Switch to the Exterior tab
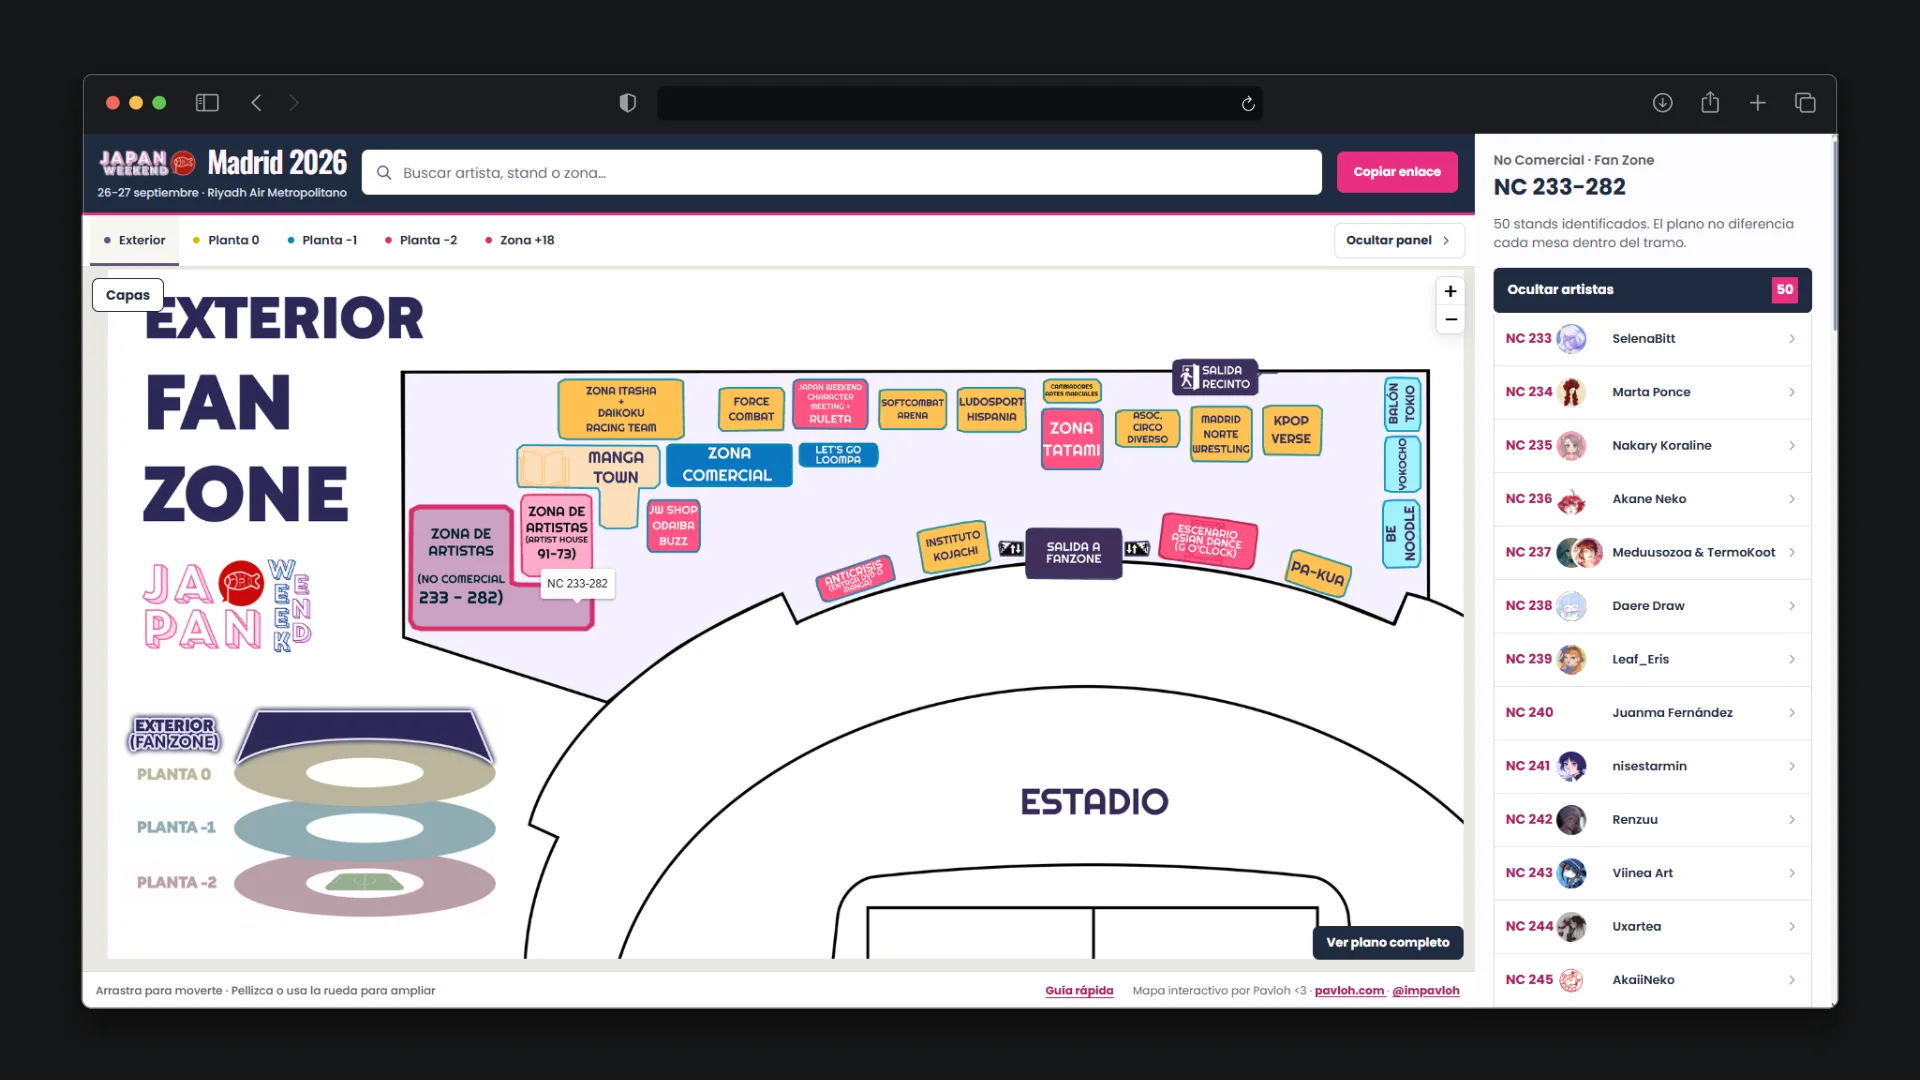Image resolution: width=1920 pixels, height=1080 pixels. tap(134, 240)
